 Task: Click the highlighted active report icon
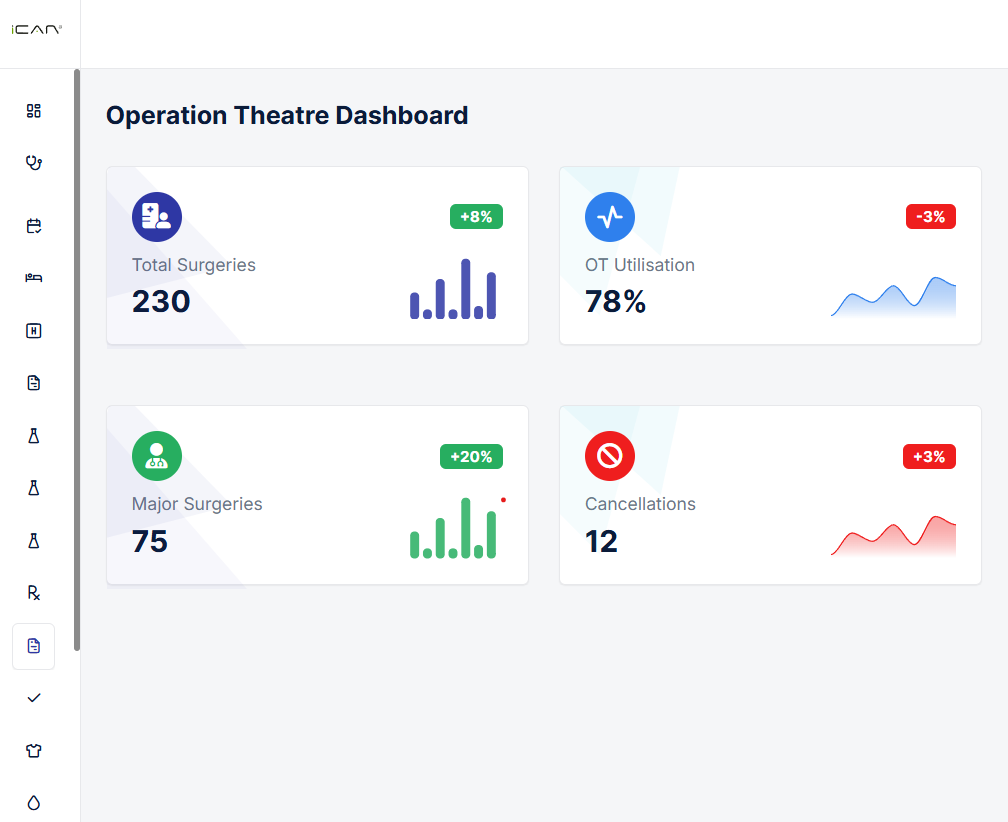[33, 646]
